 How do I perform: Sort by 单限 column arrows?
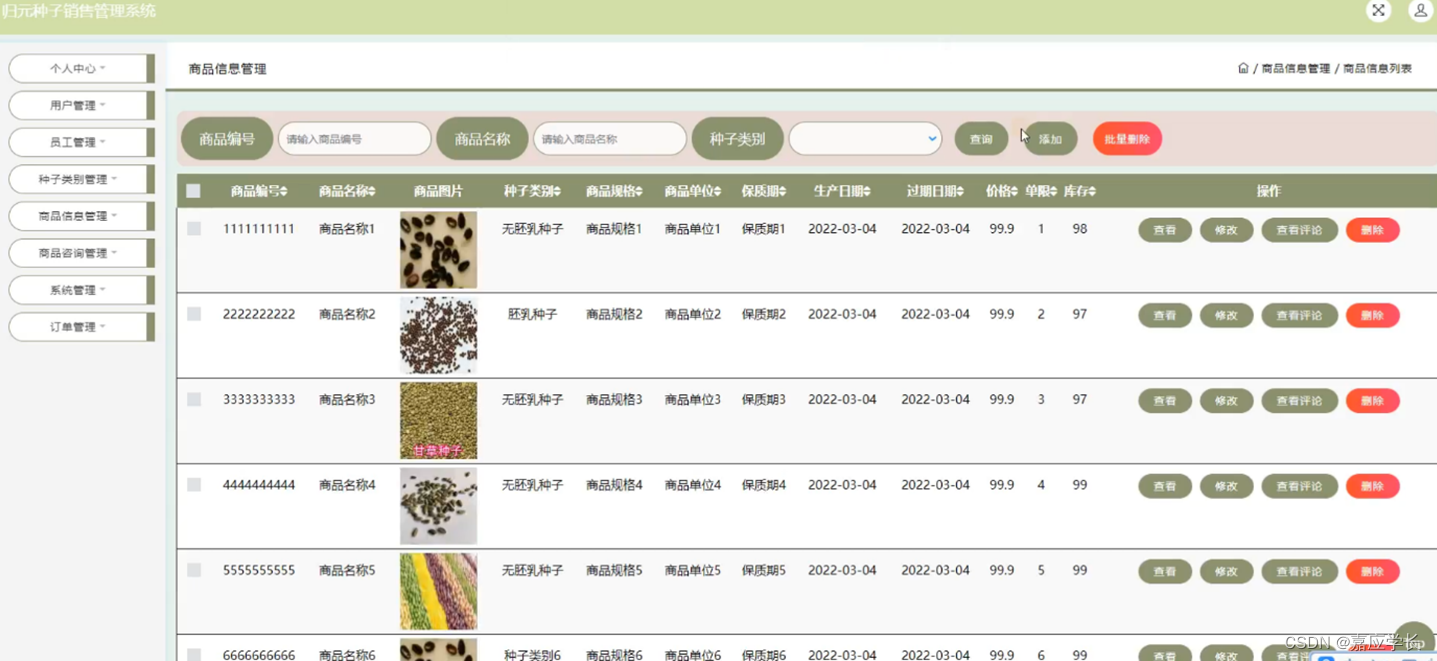(x=1054, y=191)
